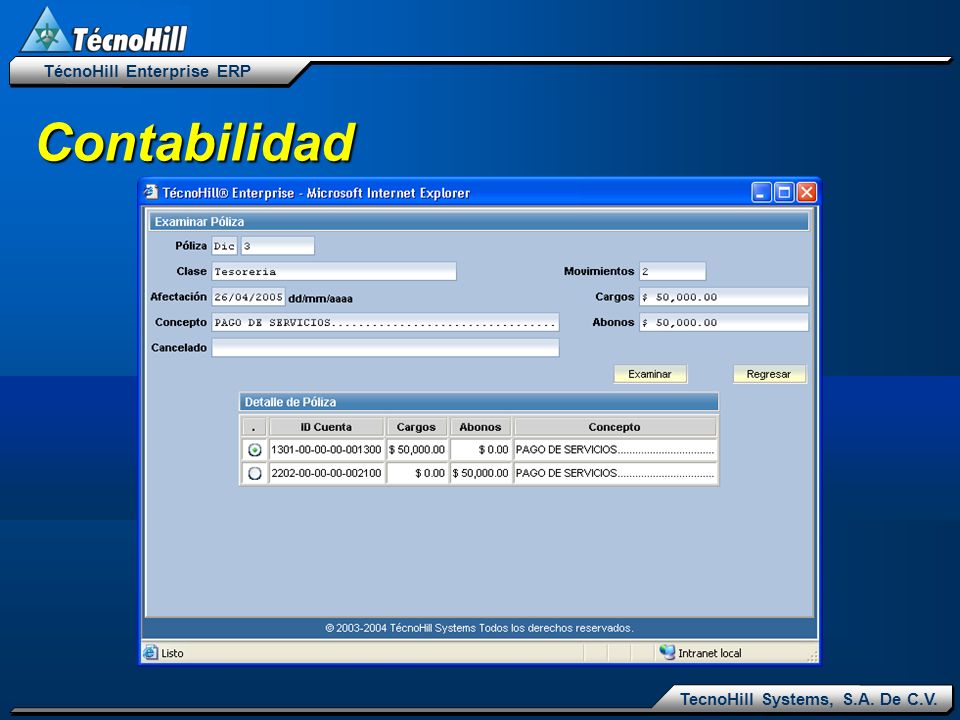Click account 2202-00-00-00-002100 cell
This screenshot has height=720, width=960.
click(x=326, y=473)
